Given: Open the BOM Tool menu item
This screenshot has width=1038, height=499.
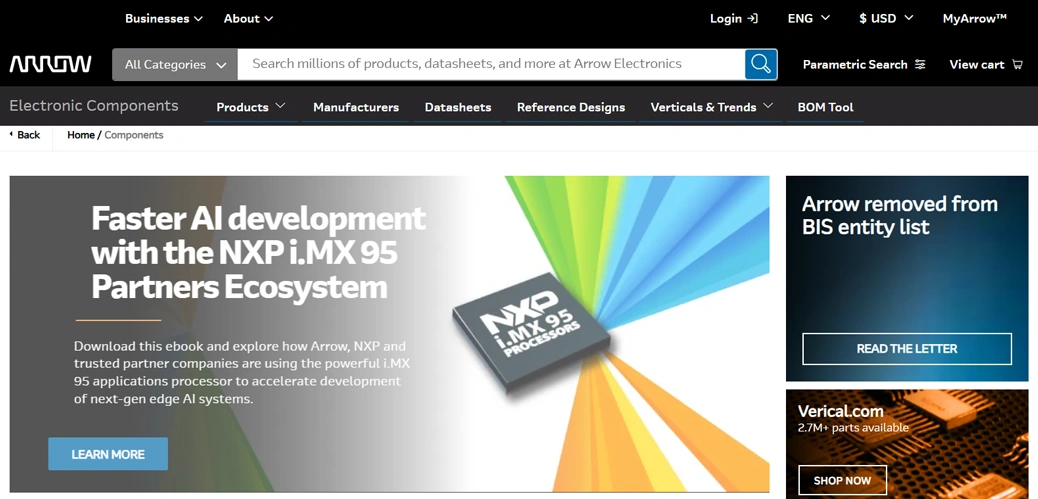Looking at the screenshot, I should (x=826, y=107).
